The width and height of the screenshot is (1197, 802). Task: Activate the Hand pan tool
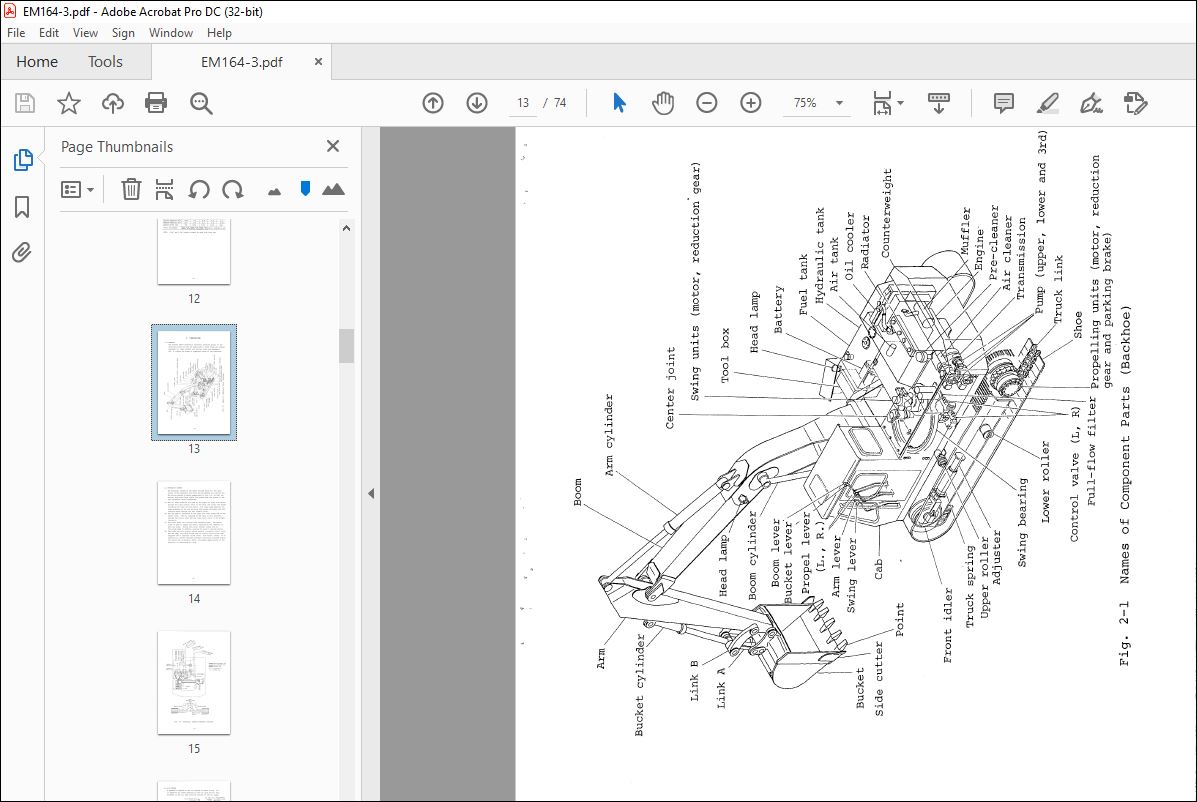tap(663, 103)
